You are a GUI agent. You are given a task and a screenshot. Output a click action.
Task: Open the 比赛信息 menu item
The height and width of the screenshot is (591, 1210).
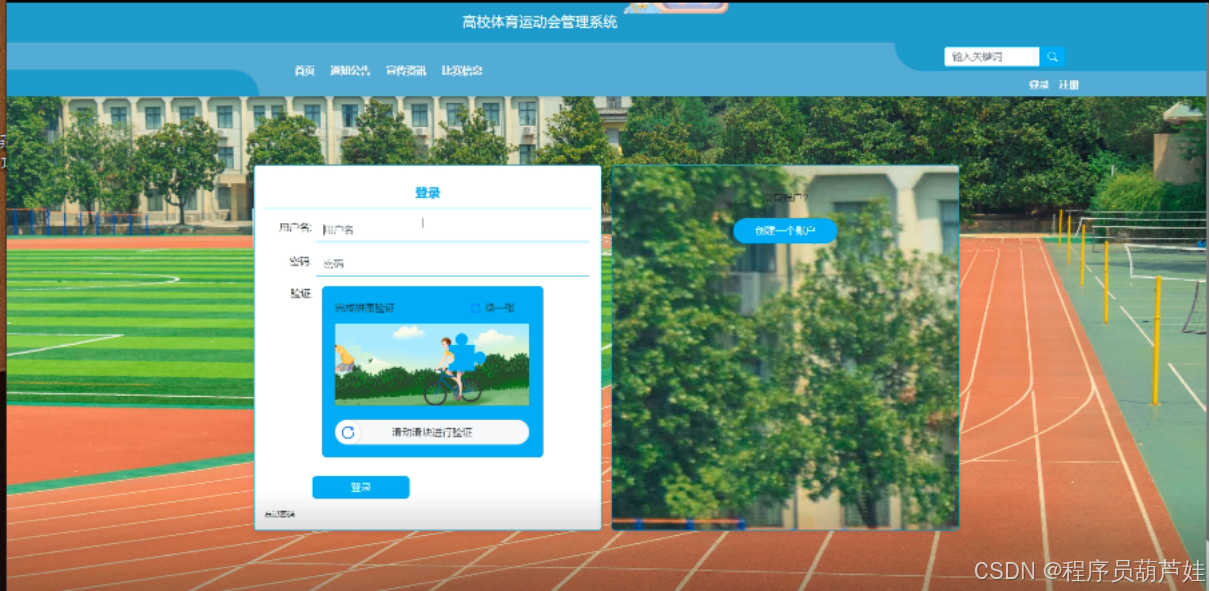click(x=462, y=71)
